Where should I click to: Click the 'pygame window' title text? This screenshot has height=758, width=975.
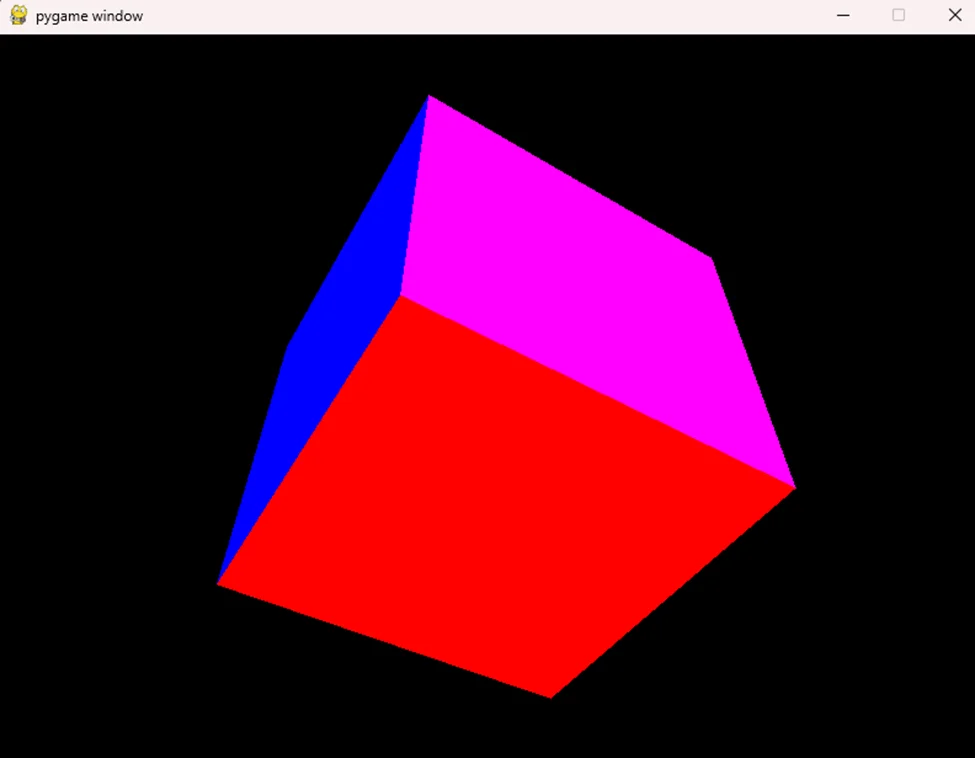point(89,16)
